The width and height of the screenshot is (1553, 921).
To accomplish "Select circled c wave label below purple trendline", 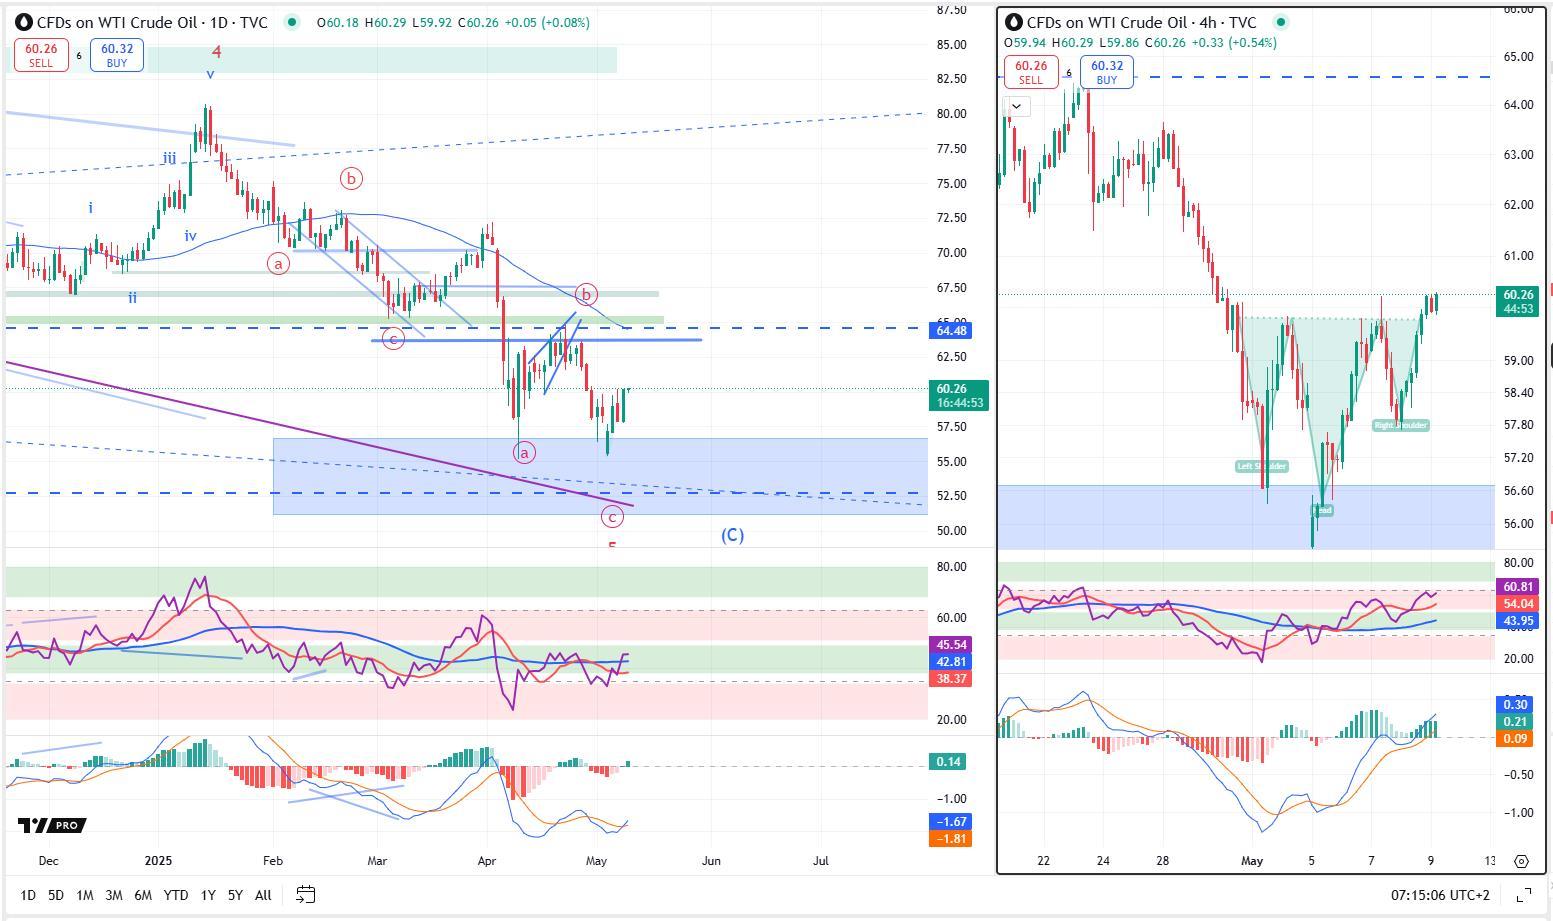I will tap(612, 516).
